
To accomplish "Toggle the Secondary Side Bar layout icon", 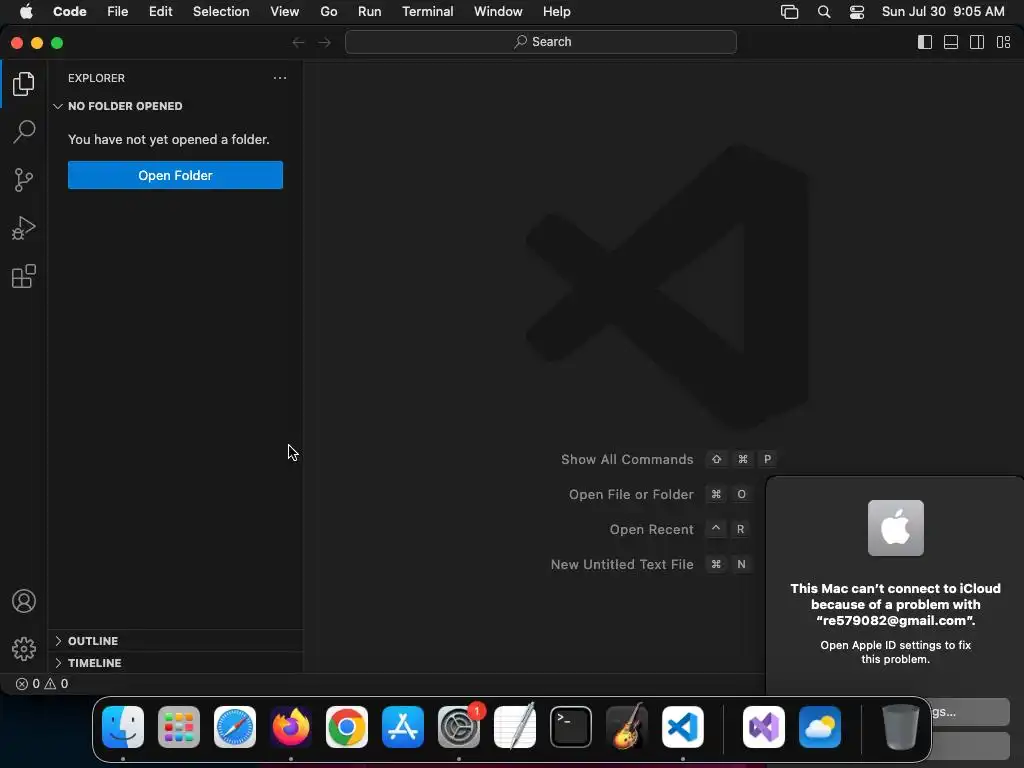I will click(977, 42).
